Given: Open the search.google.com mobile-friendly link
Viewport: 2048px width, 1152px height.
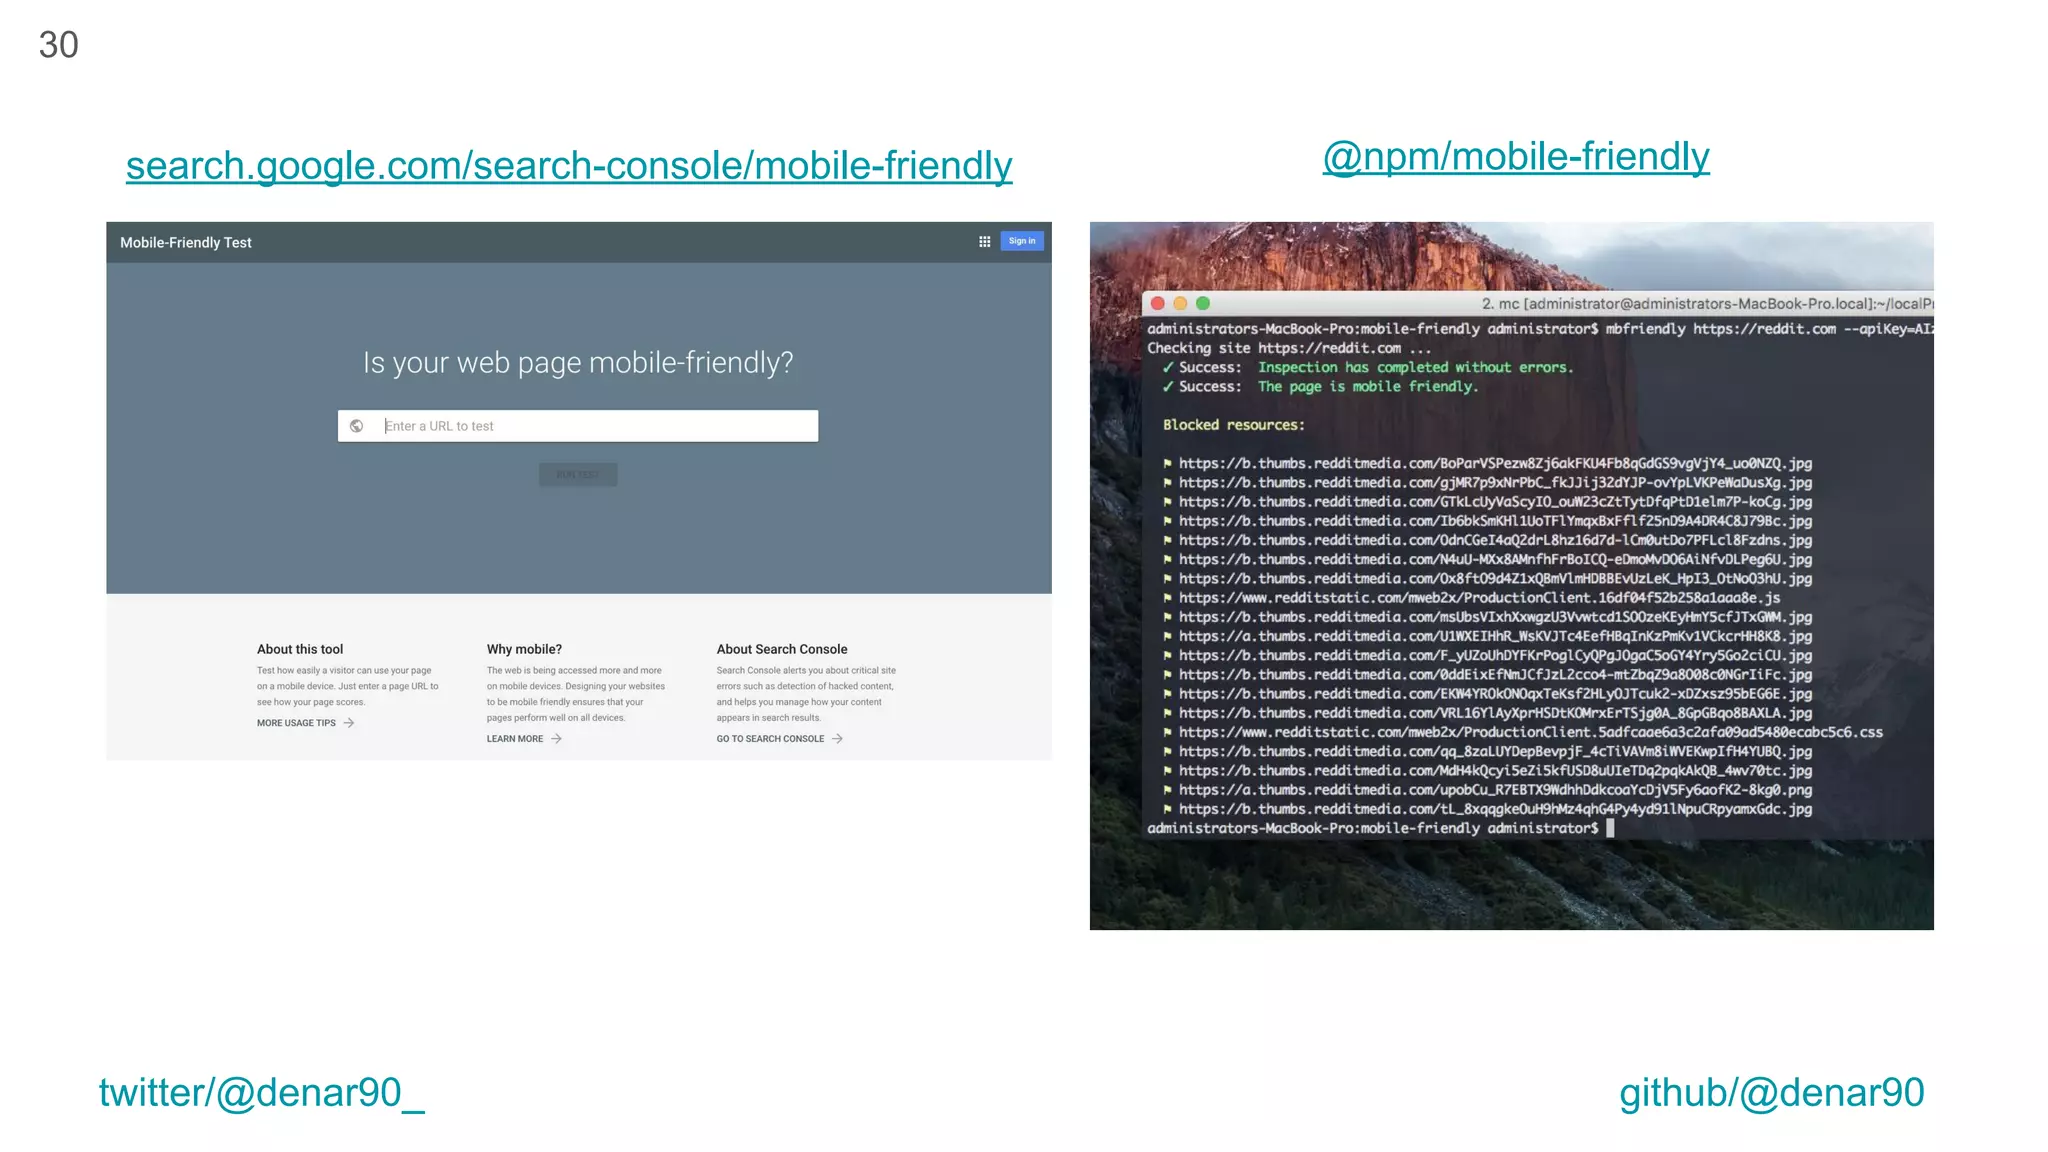Looking at the screenshot, I should pyautogui.click(x=569, y=165).
